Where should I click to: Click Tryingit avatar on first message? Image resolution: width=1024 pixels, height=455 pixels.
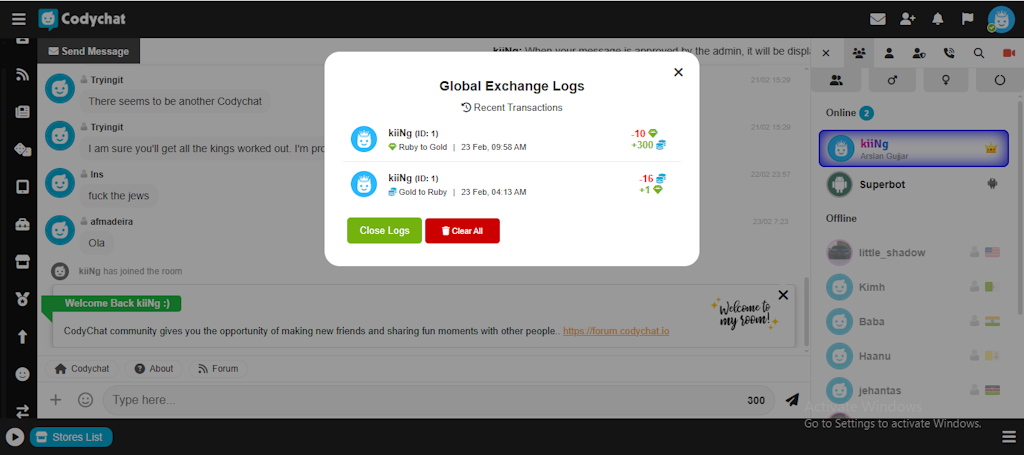tap(59, 89)
